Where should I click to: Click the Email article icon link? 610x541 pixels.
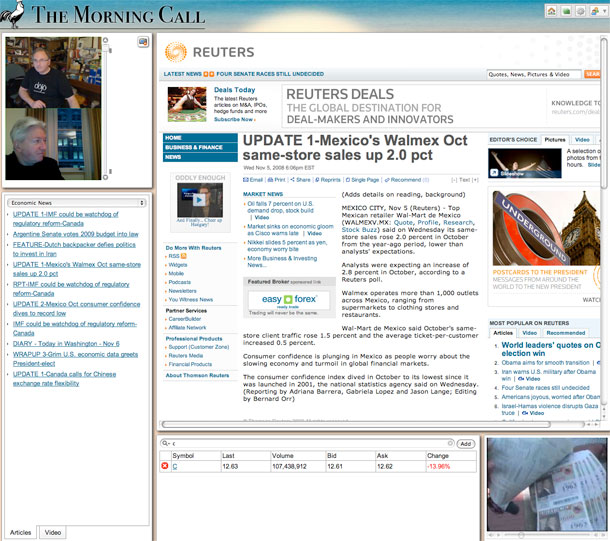pos(253,180)
